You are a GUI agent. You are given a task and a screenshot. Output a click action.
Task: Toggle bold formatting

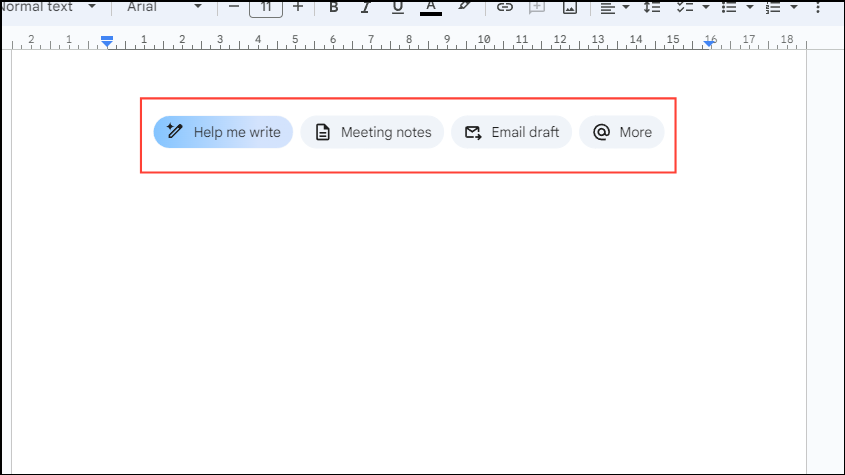(x=334, y=7)
